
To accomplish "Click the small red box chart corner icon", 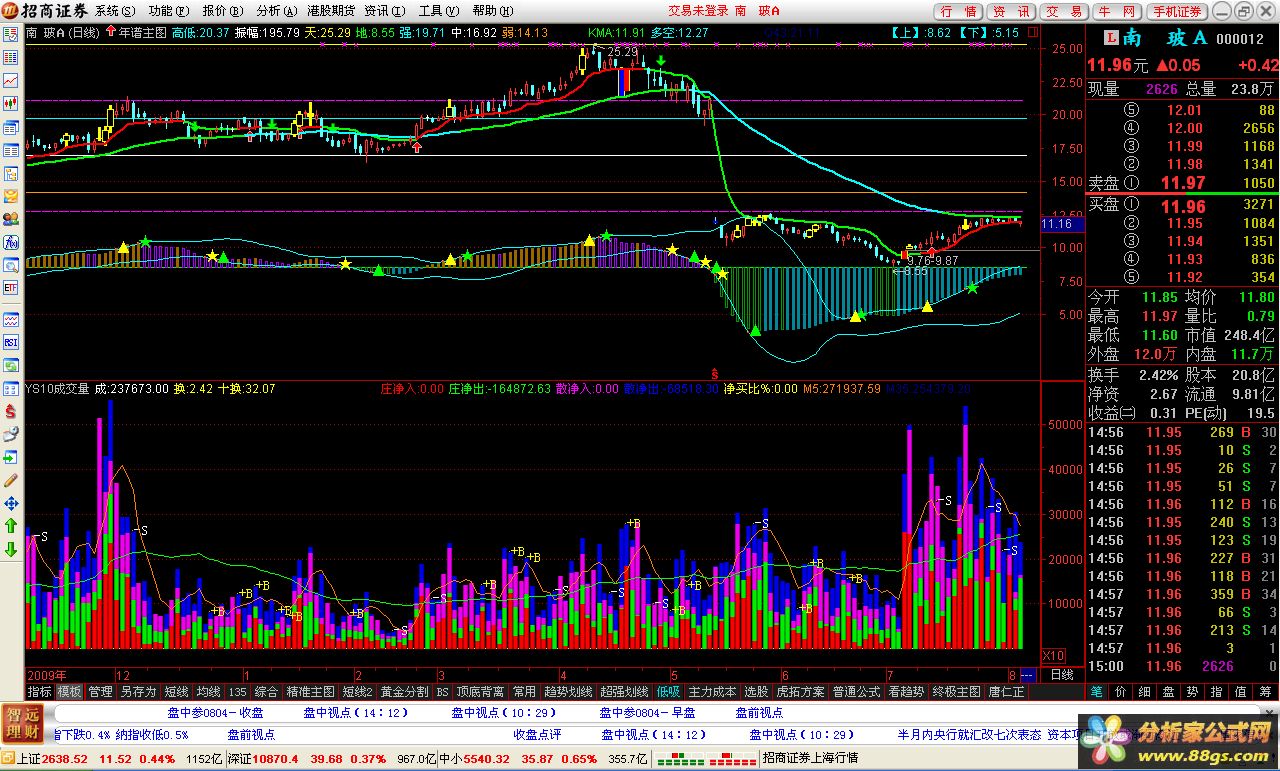I will [1033, 32].
